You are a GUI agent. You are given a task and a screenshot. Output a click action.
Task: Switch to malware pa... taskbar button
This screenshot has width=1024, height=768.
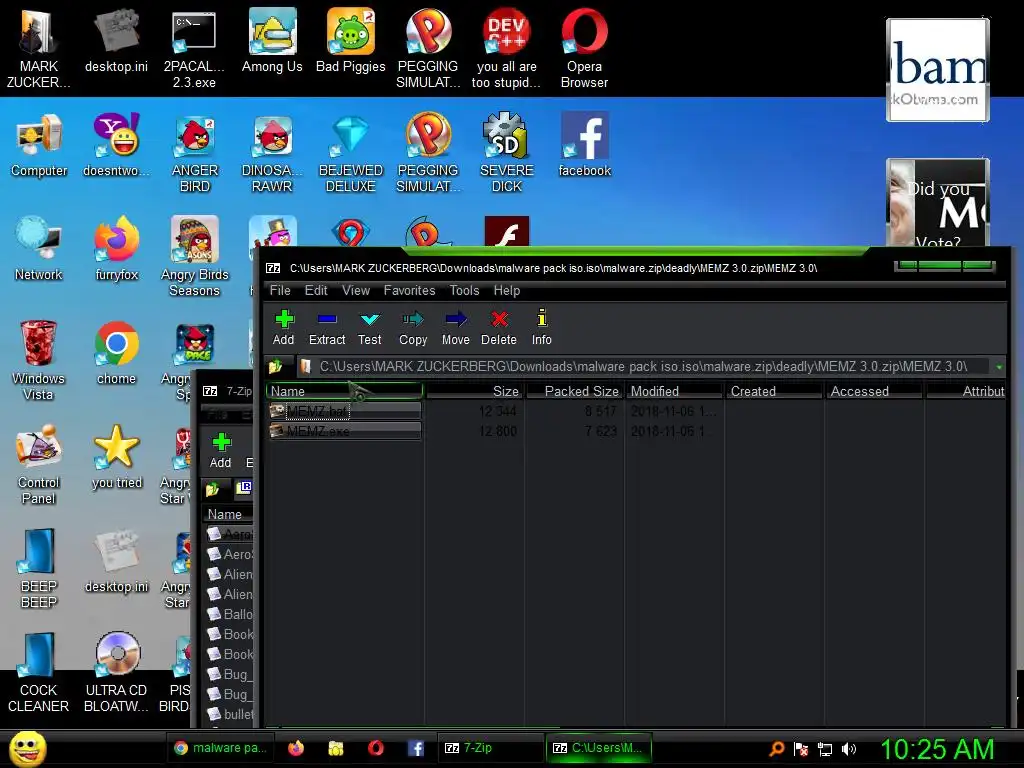(221, 748)
